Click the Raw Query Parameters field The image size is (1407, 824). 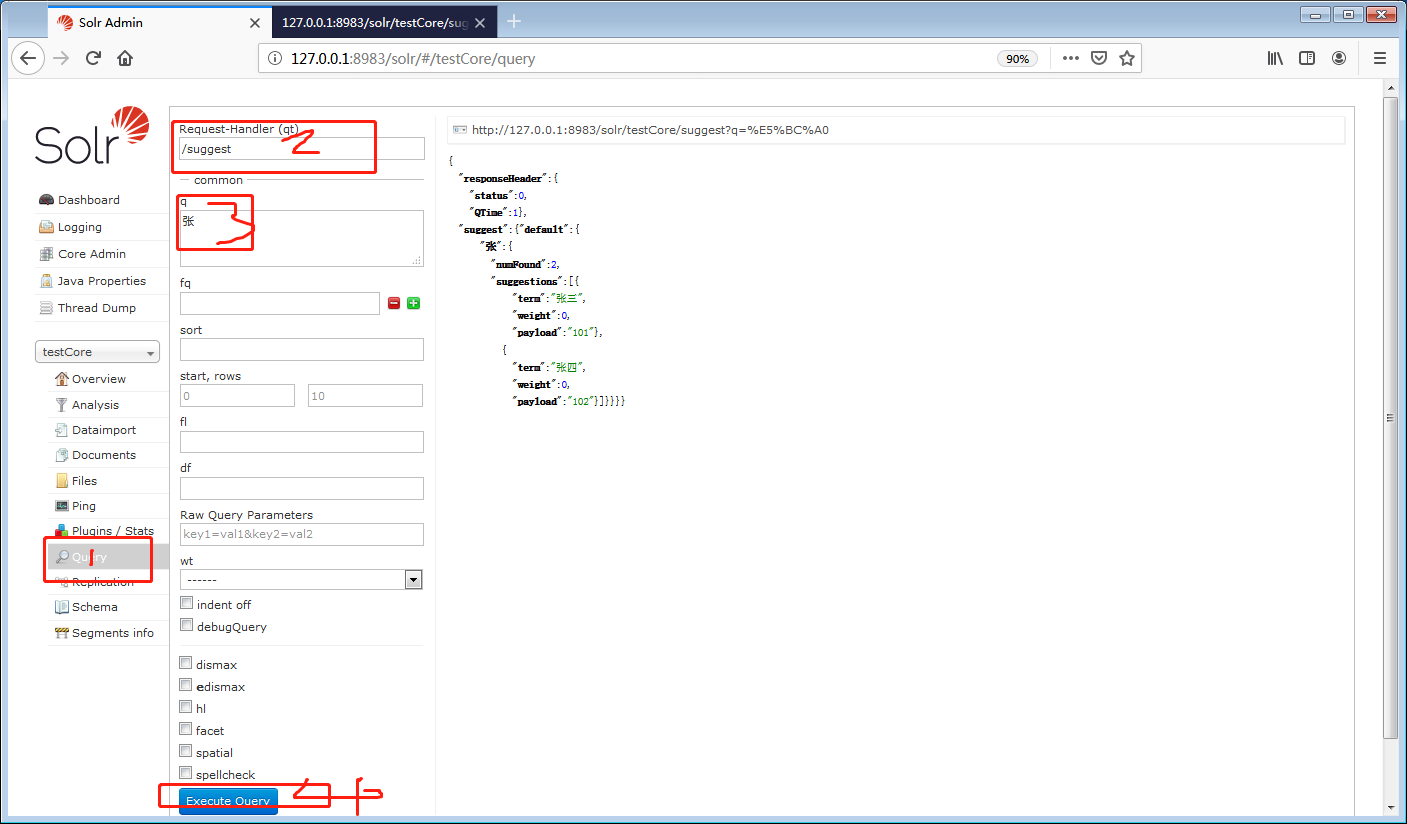coord(301,534)
